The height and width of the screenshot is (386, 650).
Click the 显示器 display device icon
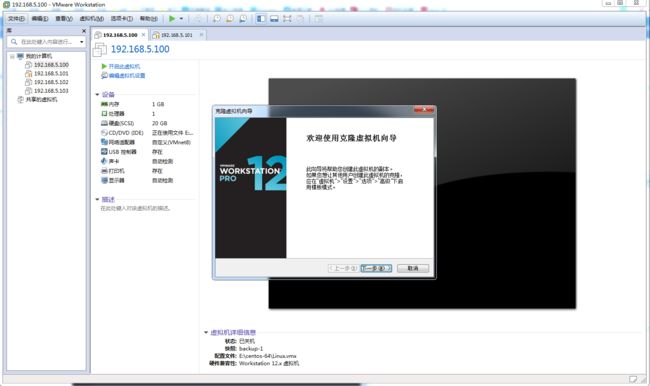(104, 180)
